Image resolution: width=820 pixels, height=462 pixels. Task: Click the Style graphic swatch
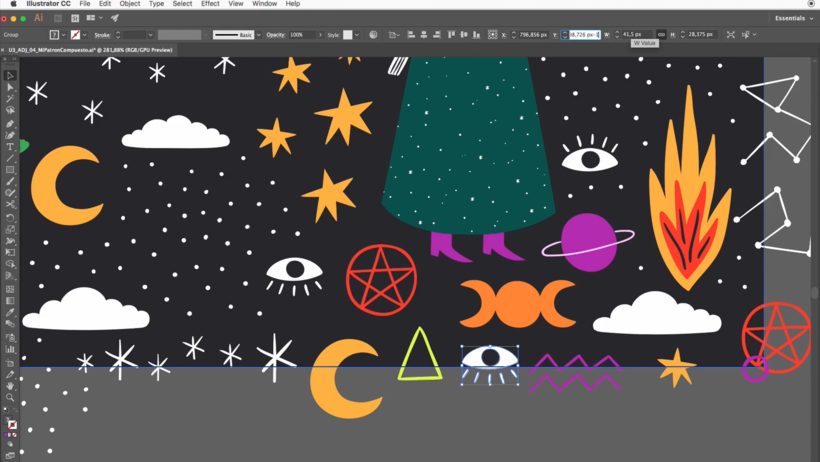(348, 35)
